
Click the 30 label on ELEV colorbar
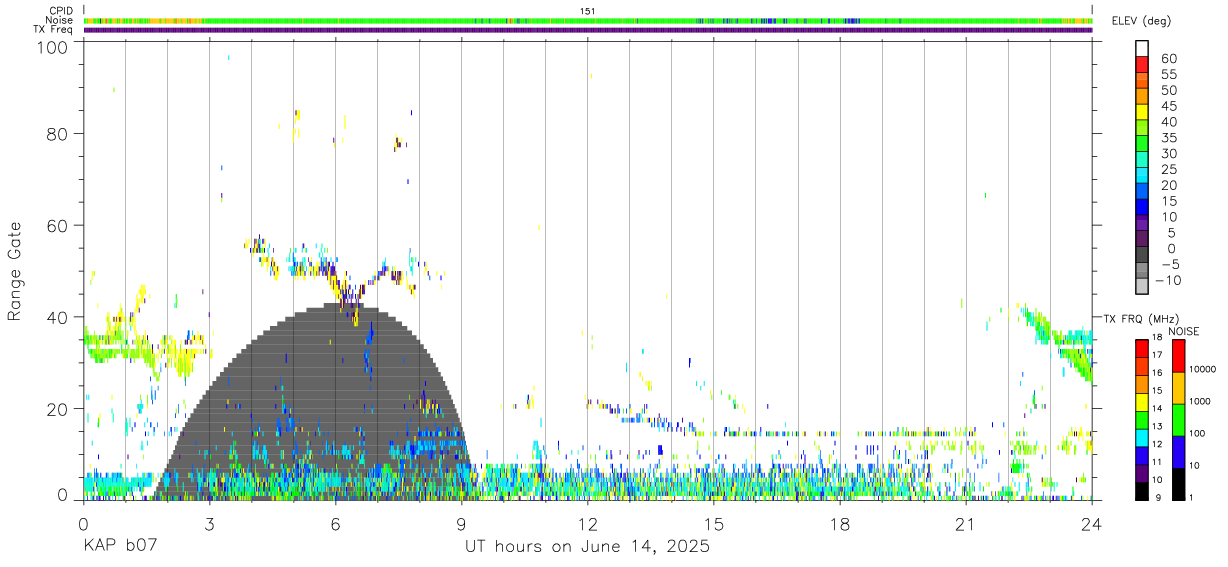point(1169,154)
